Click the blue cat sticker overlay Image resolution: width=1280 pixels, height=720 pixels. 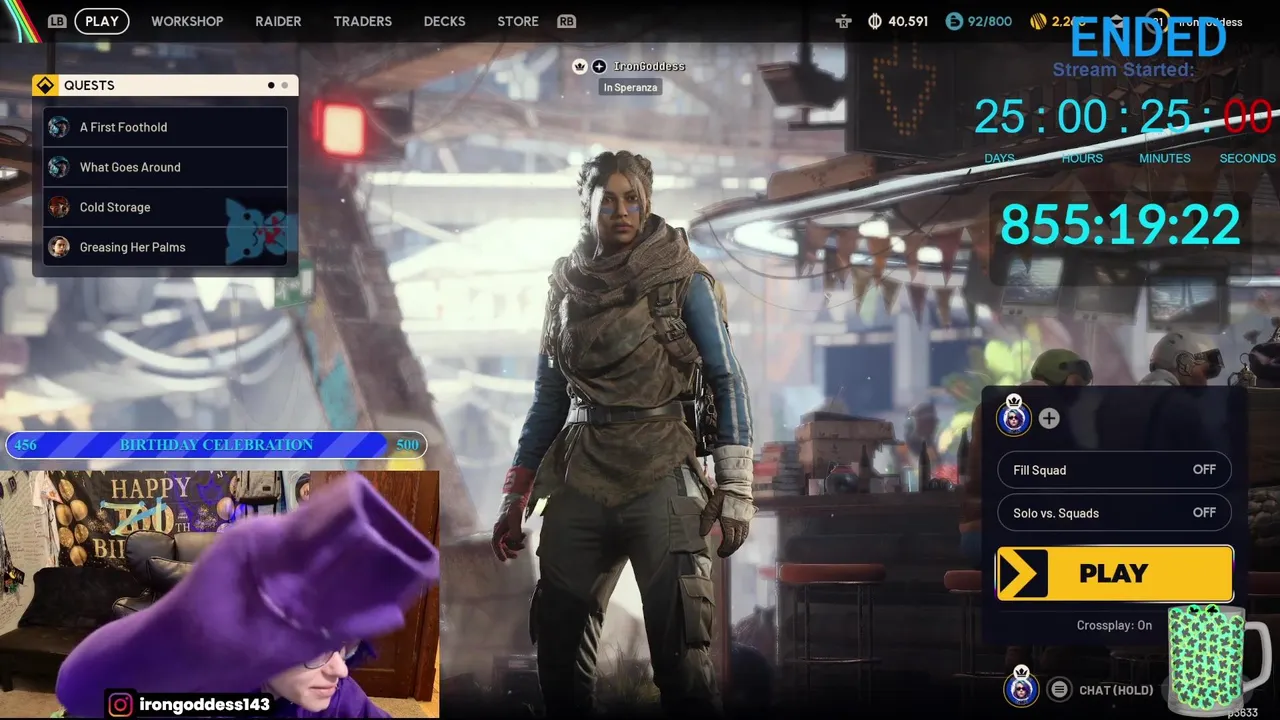pos(256,231)
